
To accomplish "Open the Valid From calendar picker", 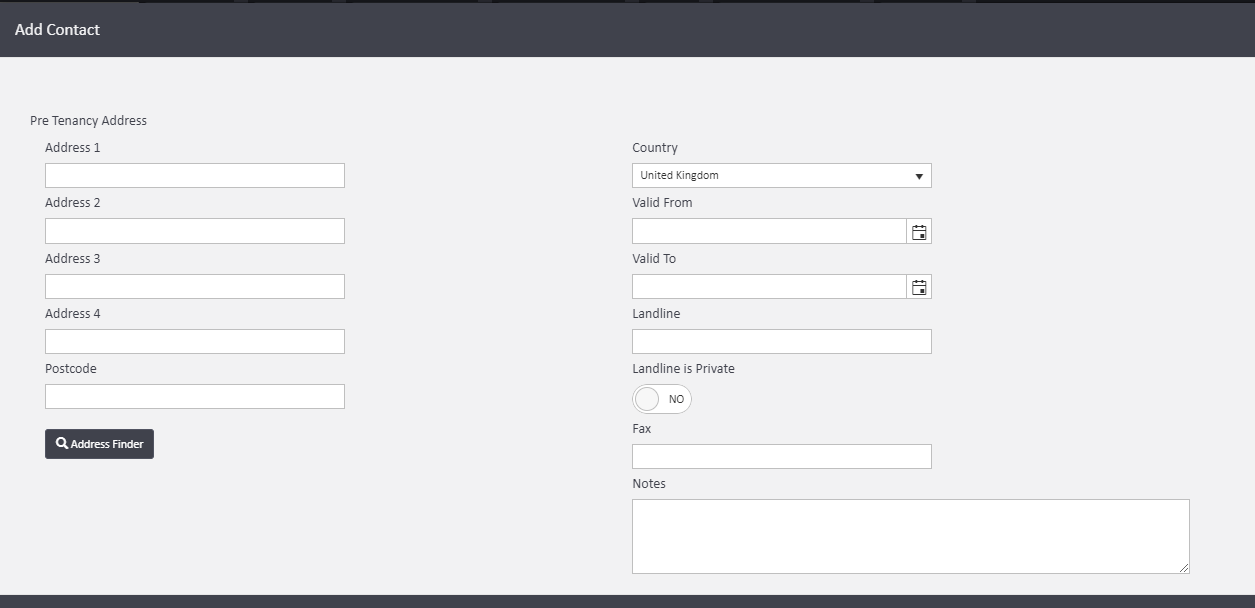I will pos(918,230).
